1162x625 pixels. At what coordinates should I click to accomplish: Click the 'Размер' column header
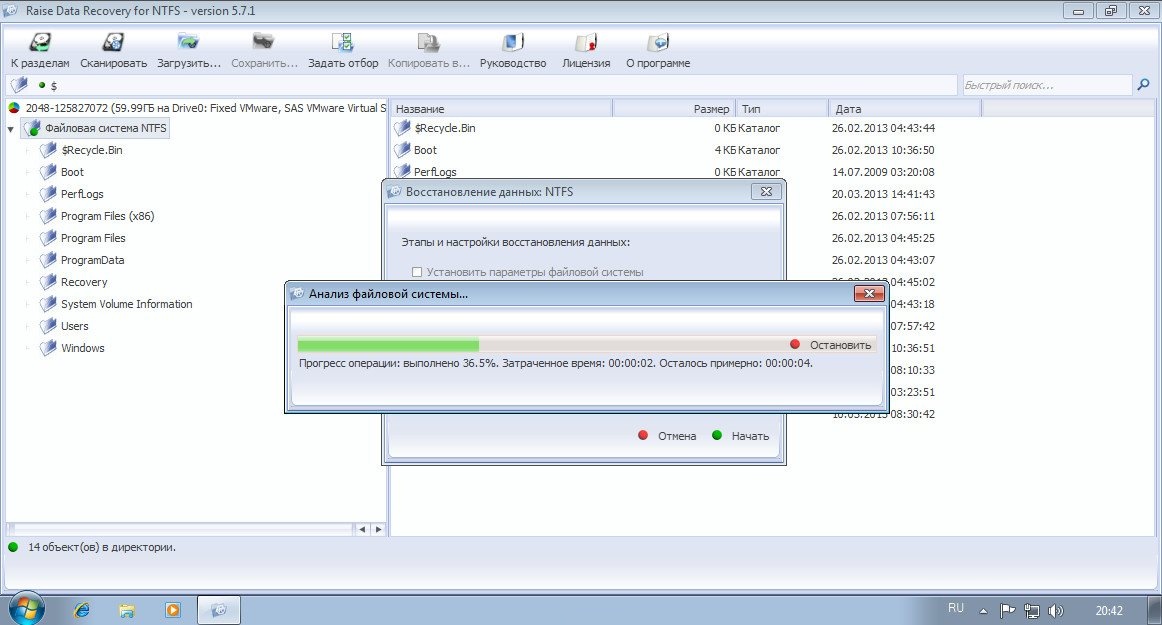[674, 109]
